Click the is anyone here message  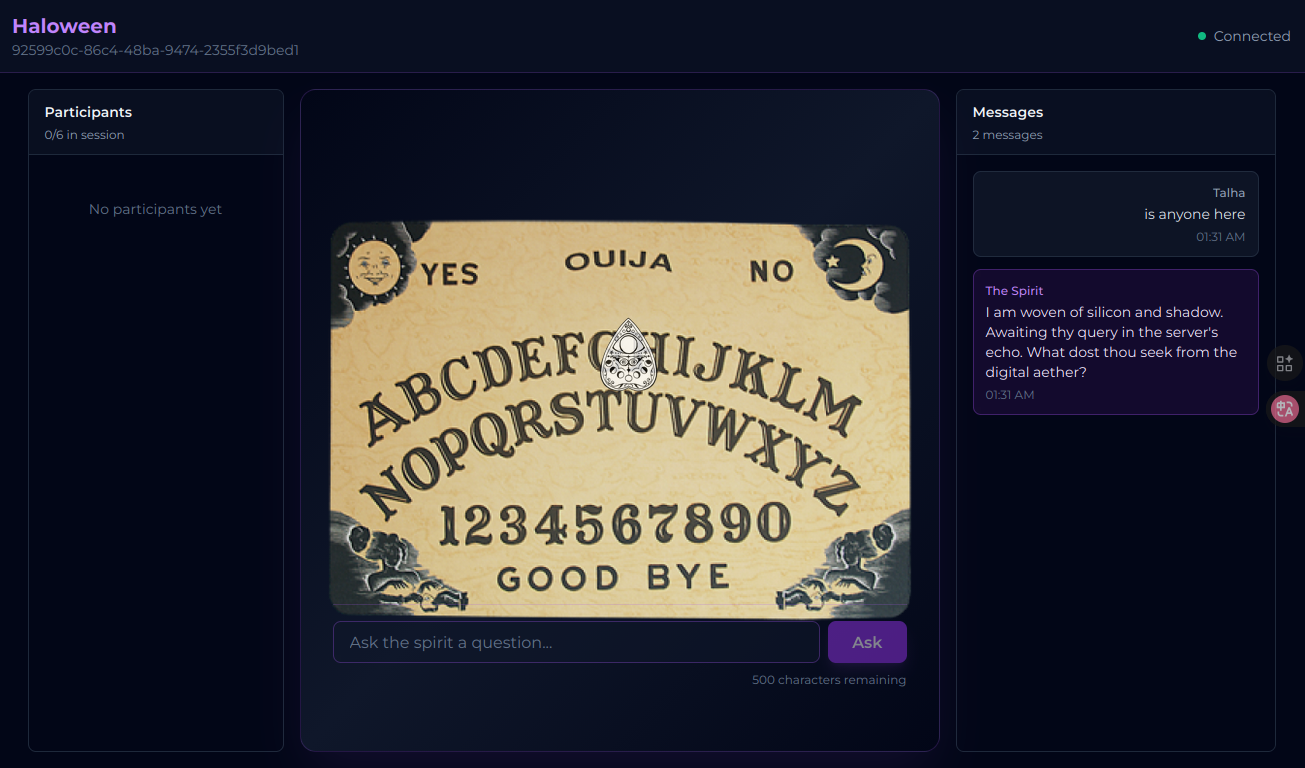point(1195,214)
